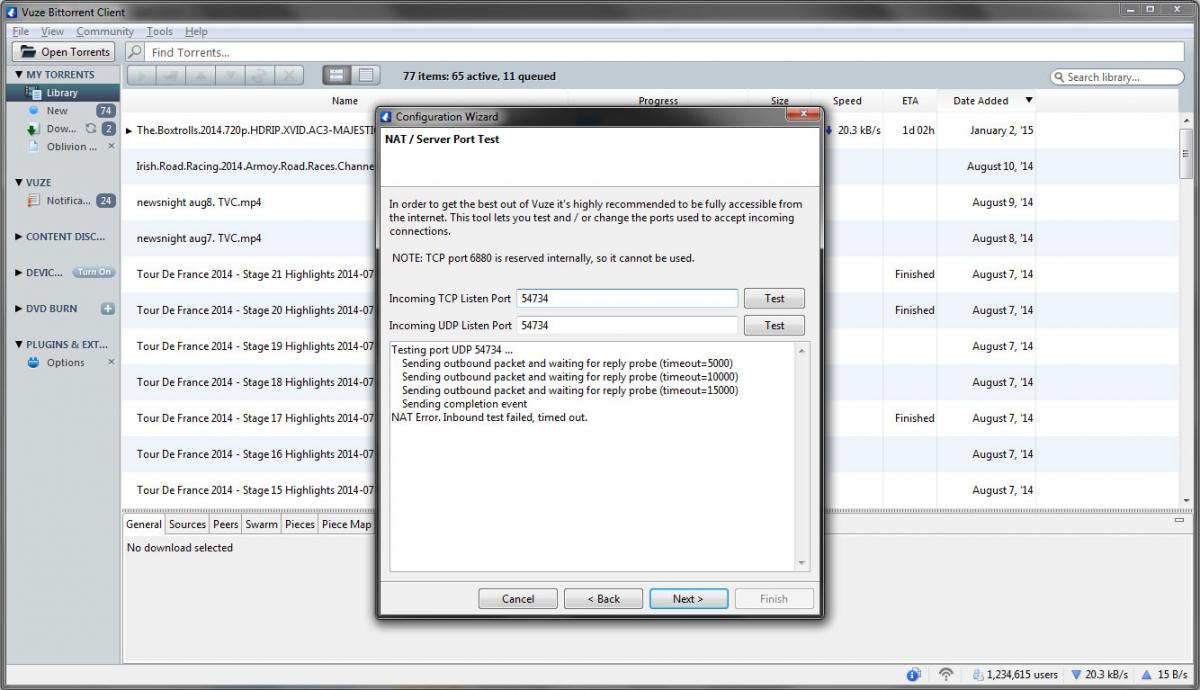This screenshot has height=690, width=1200.
Task: Open the Options plugin sidebar entry
Action: 65,363
